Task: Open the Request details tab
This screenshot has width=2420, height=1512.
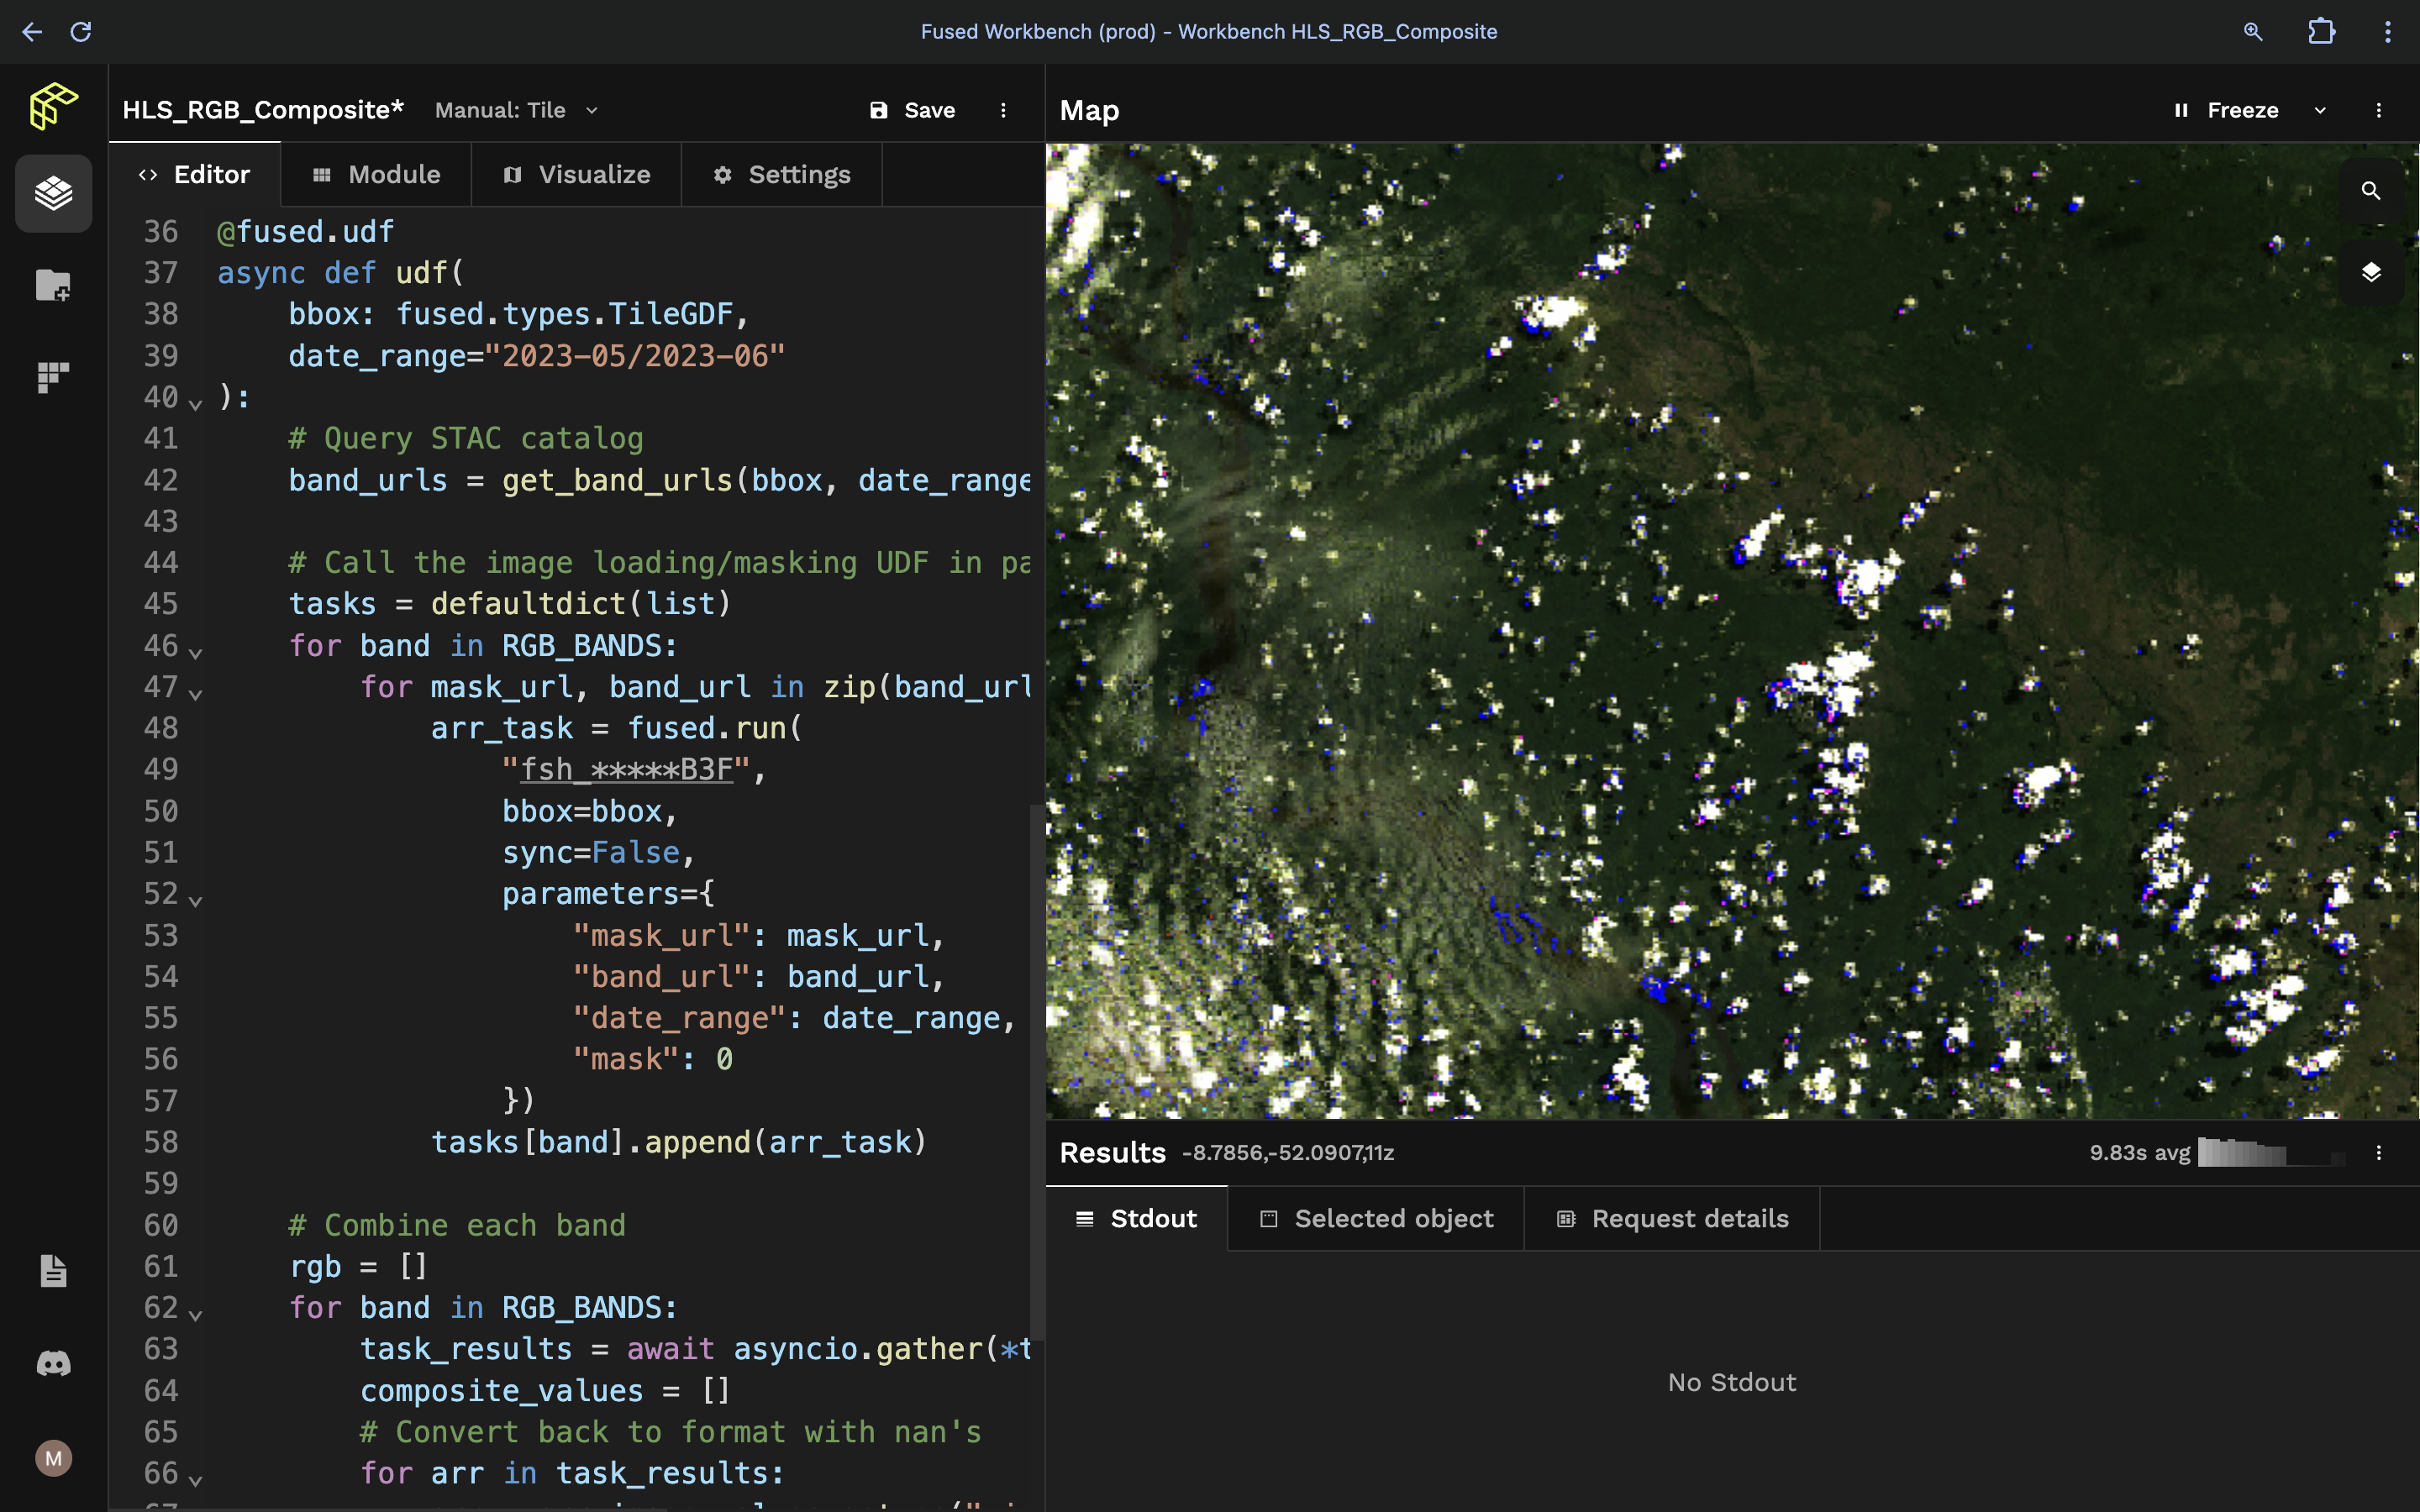Action: [x=1672, y=1218]
